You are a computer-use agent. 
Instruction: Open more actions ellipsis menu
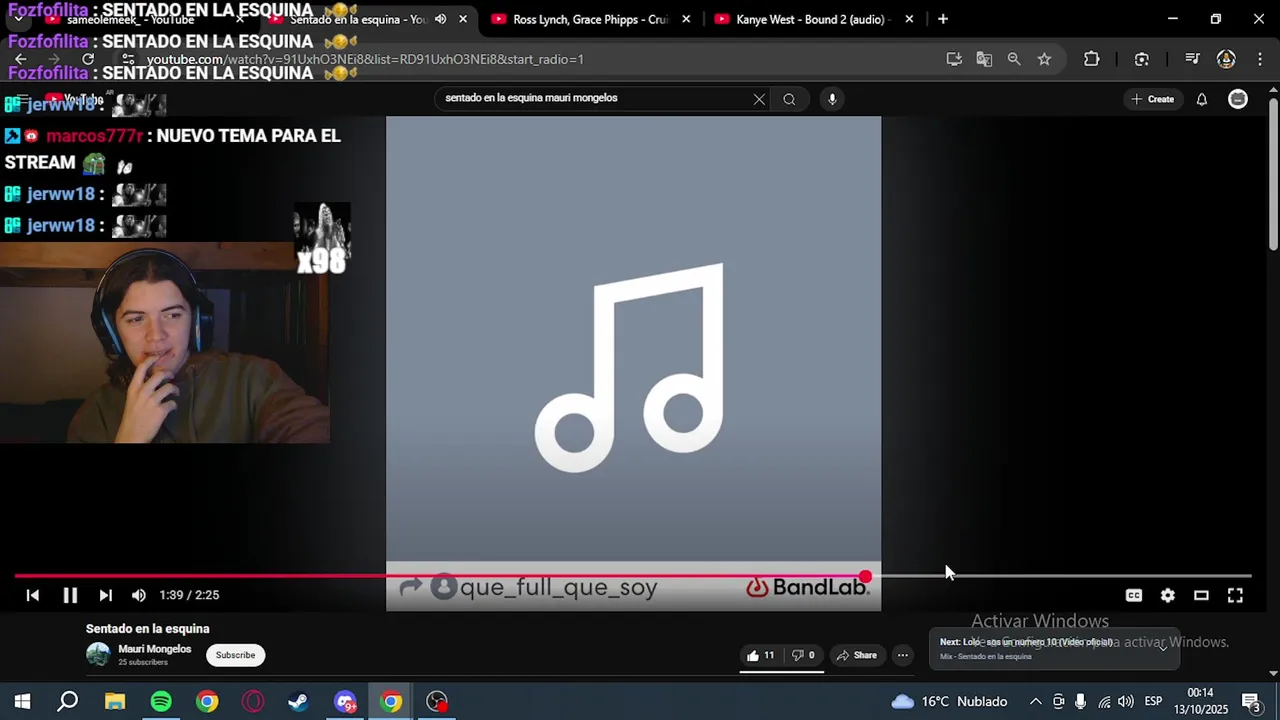(x=902, y=655)
